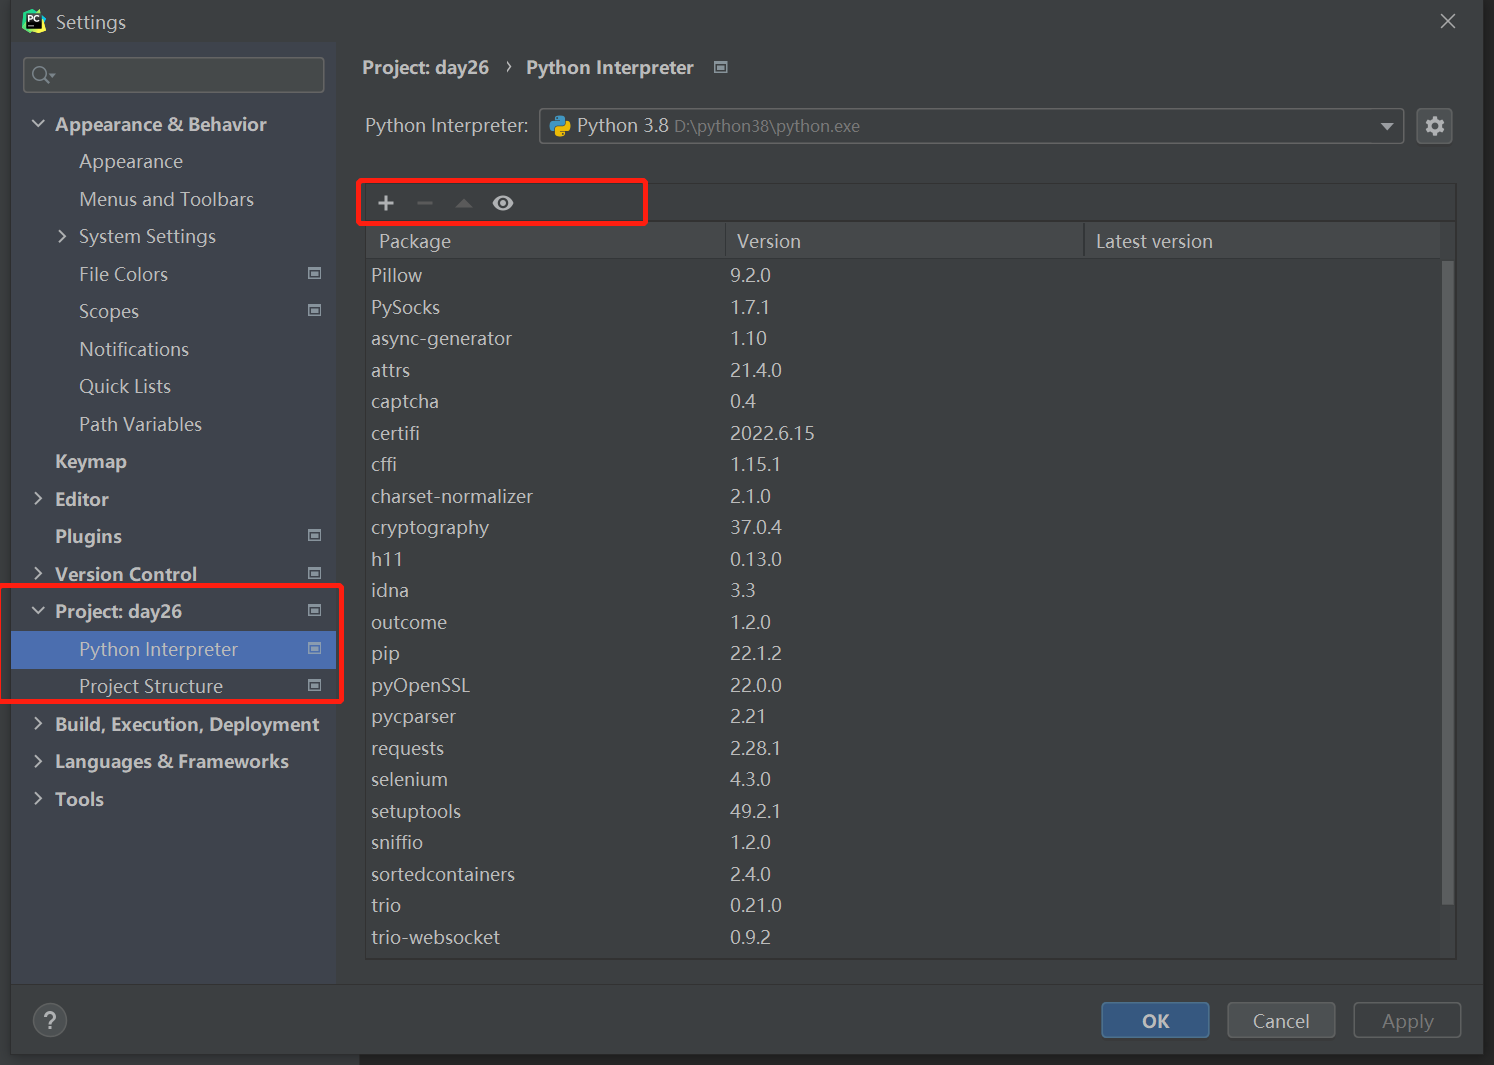
Task: Click the plus icon to install package
Action: [x=386, y=203]
